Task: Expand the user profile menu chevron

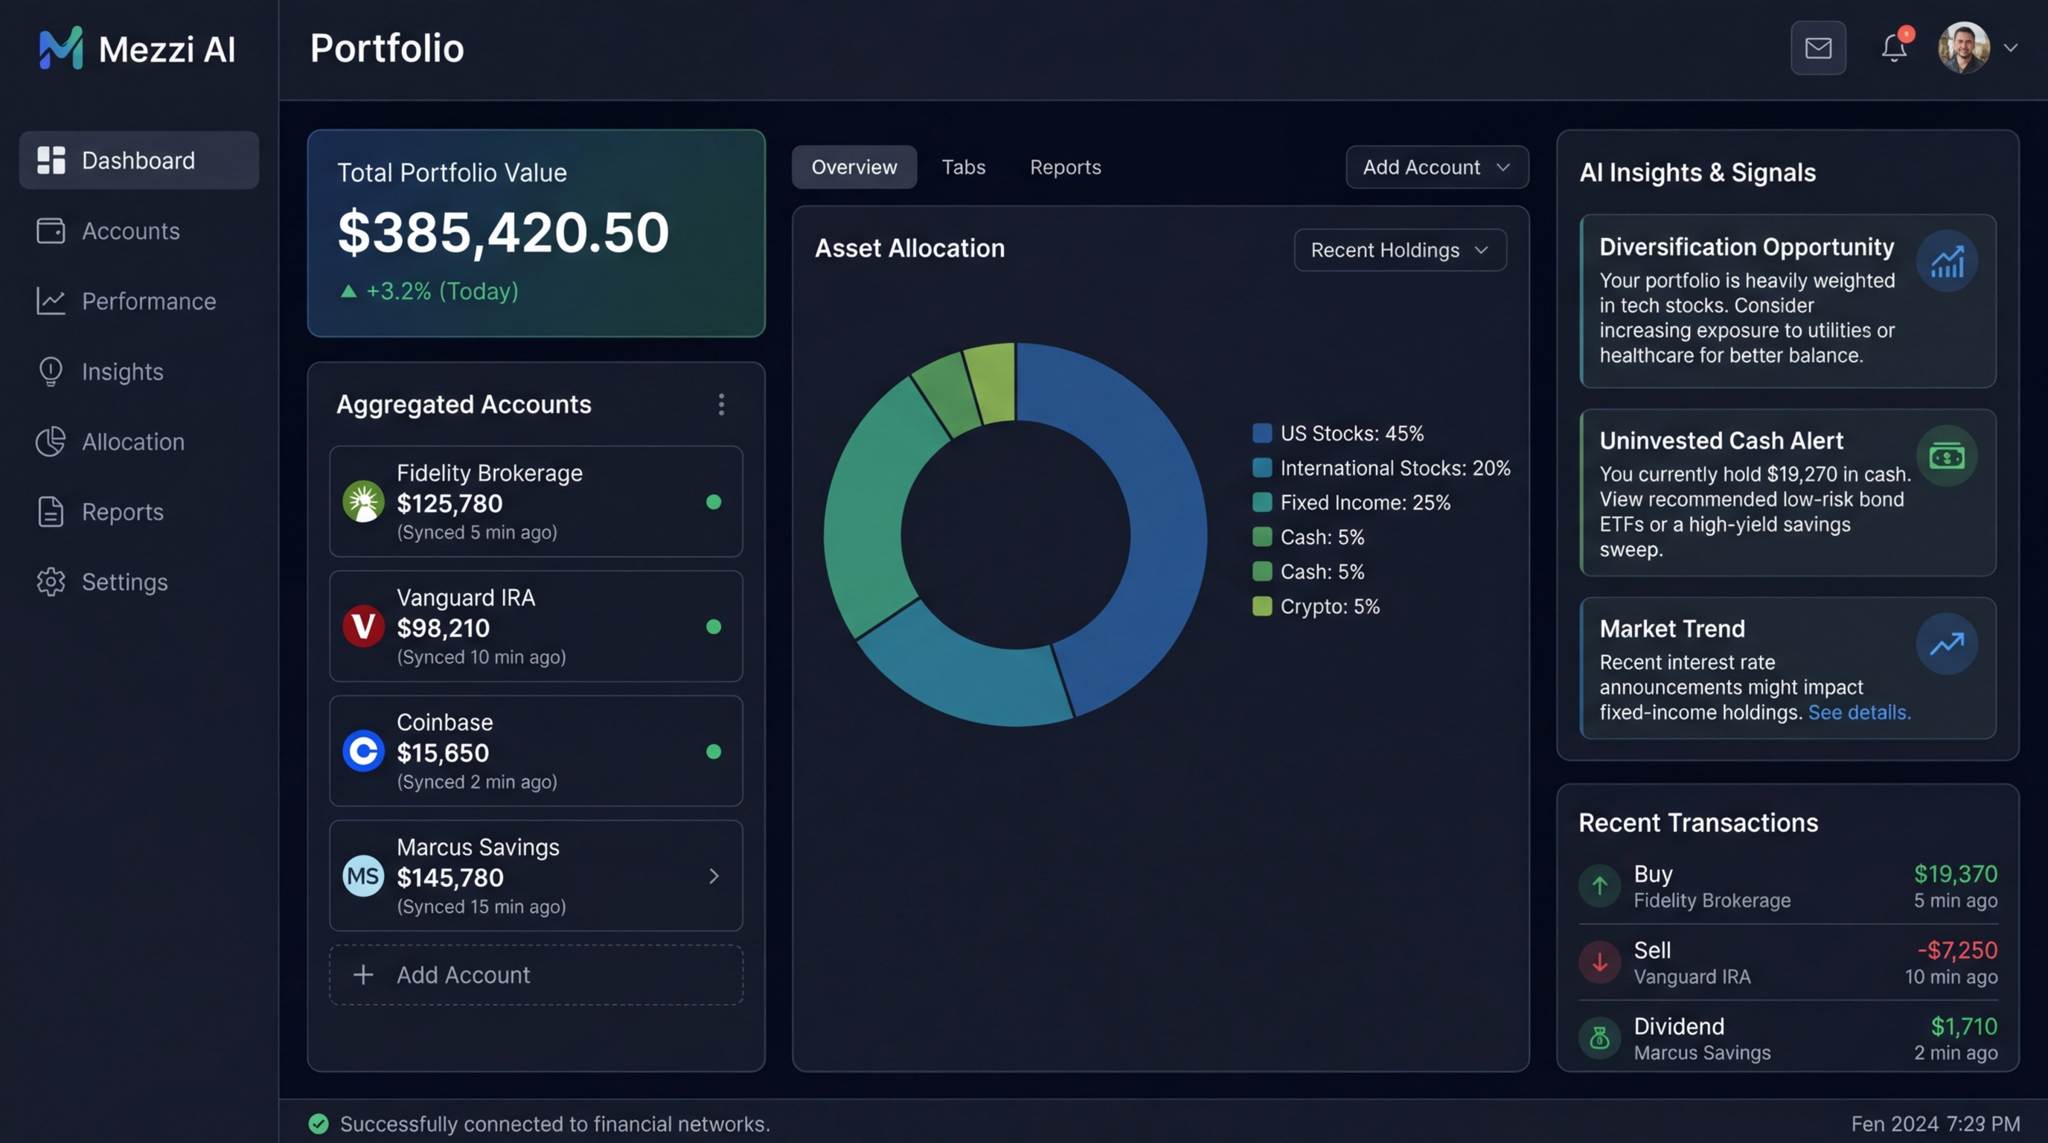Action: [2010, 48]
